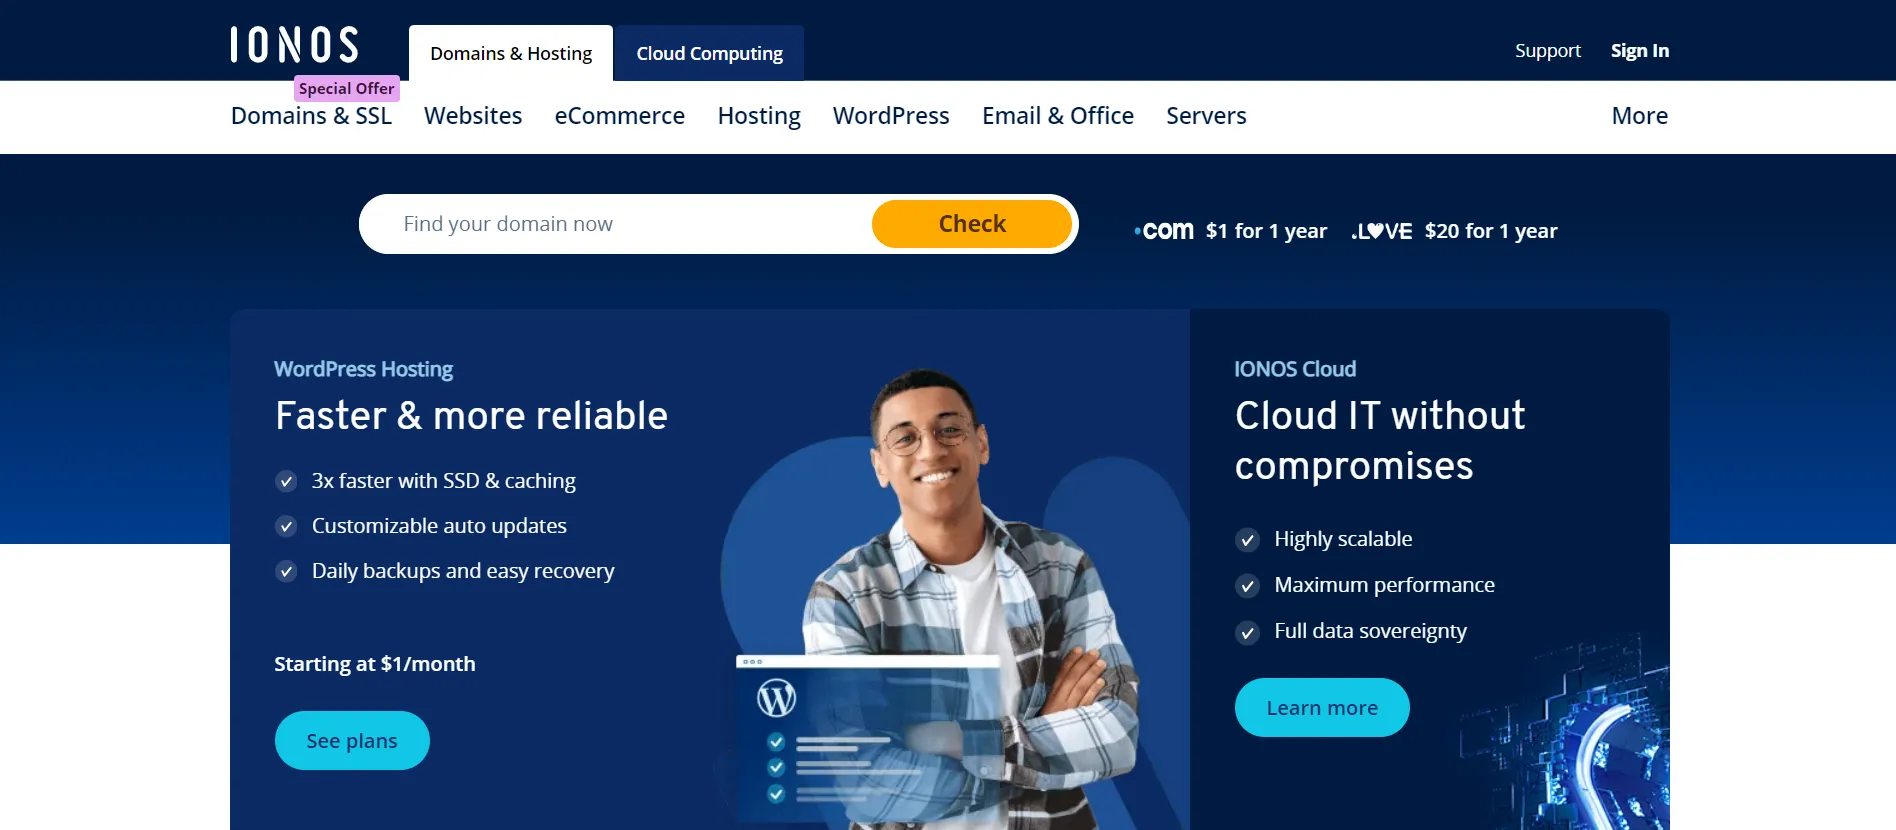This screenshot has height=830, width=1896.
Task: Click 3x faster with SSD & caching text
Action: point(444,481)
